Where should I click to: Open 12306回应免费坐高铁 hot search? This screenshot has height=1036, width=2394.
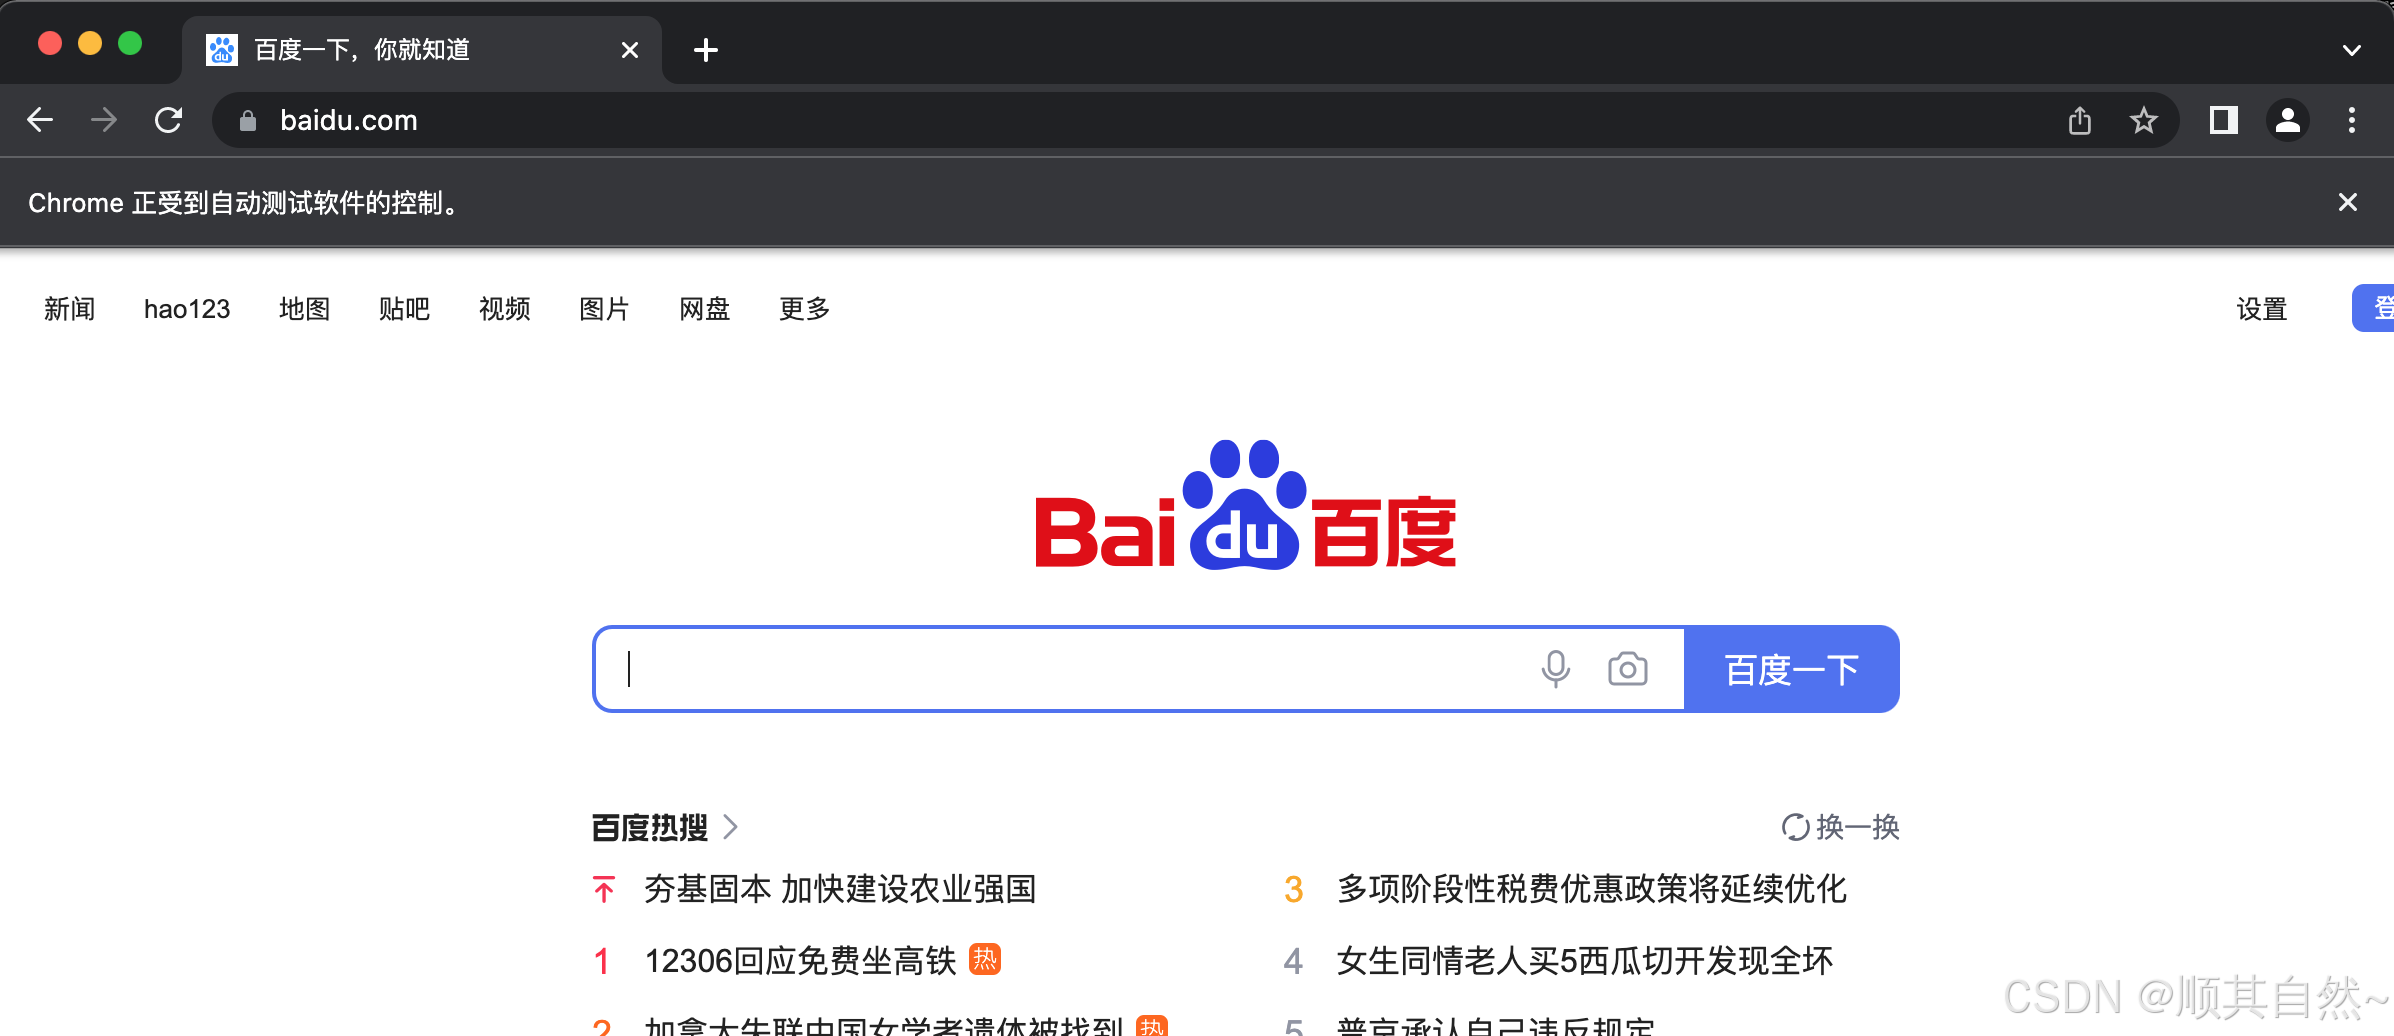click(801, 961)
